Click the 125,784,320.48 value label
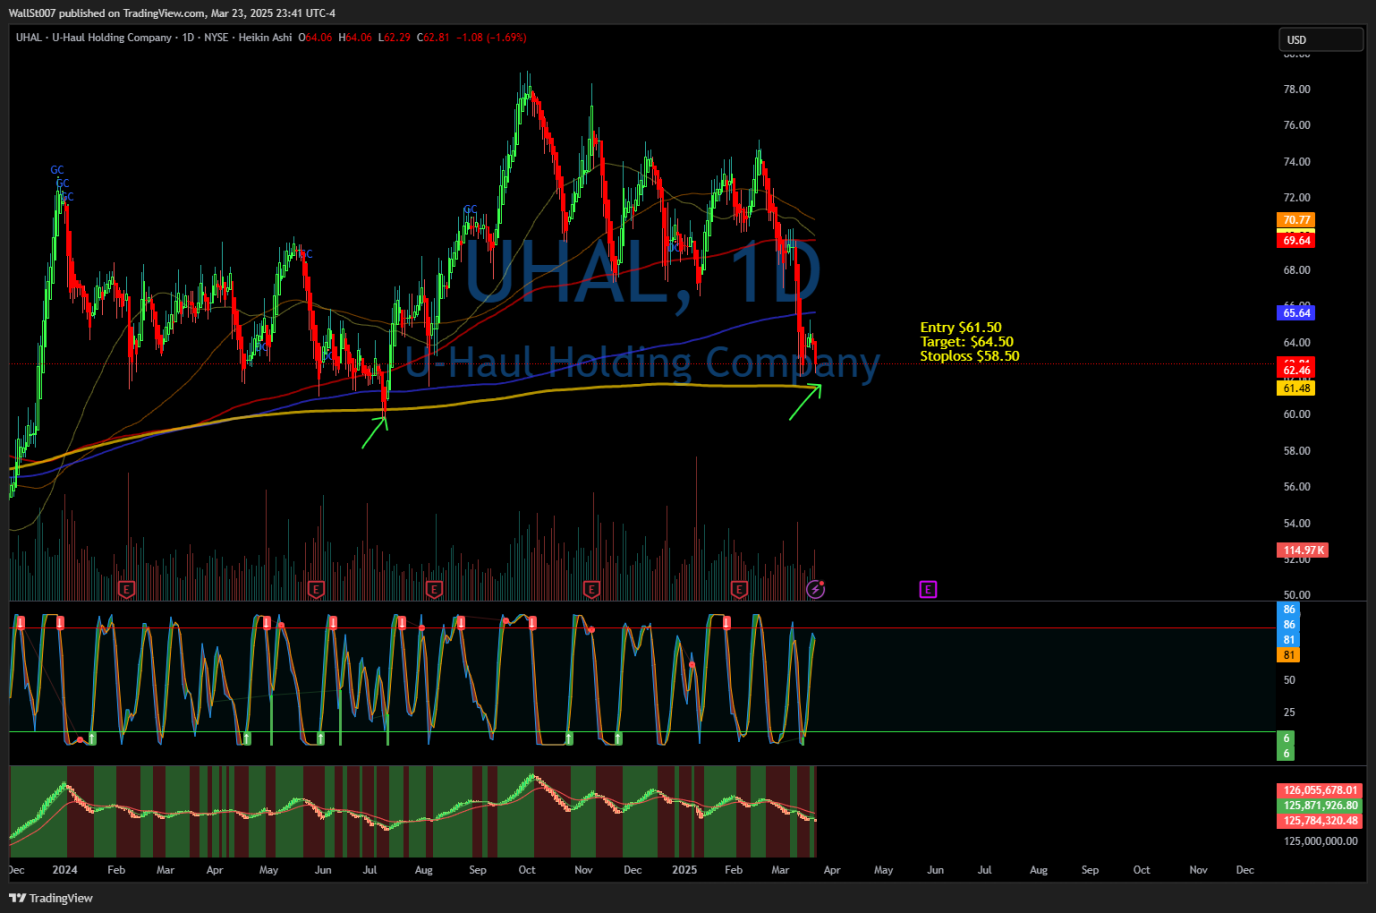The height and width of the screenshot is (913, 1376). pyautogui.click(x=1321, y=821)
